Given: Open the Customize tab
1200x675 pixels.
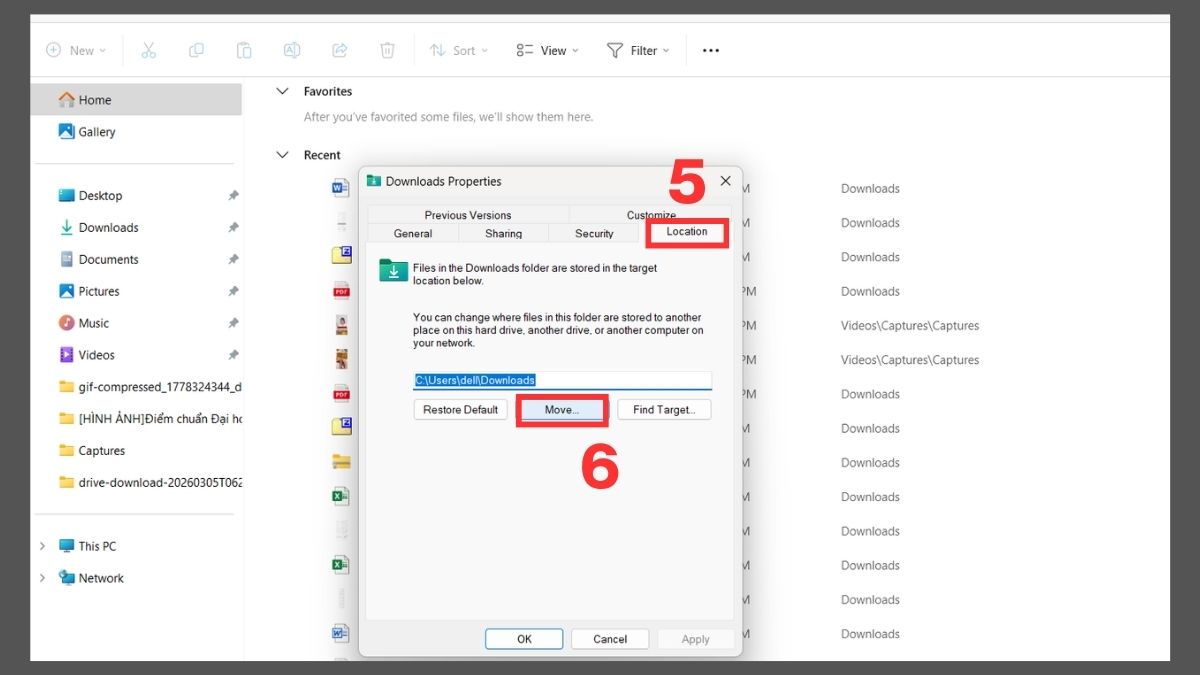Looking at the screenshot, I should click(x=651, y=215).
